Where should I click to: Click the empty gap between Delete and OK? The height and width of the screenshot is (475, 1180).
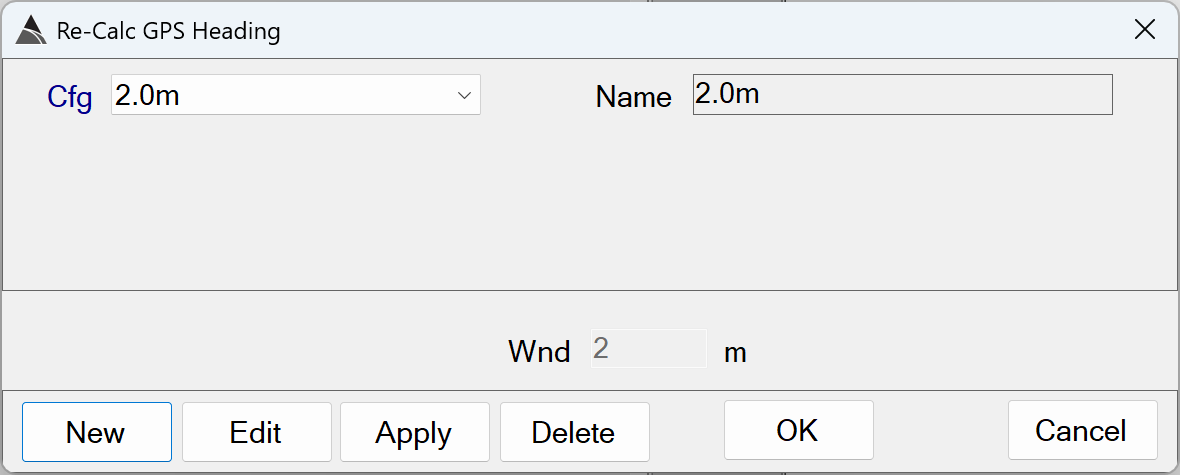(x=687, y=432)
